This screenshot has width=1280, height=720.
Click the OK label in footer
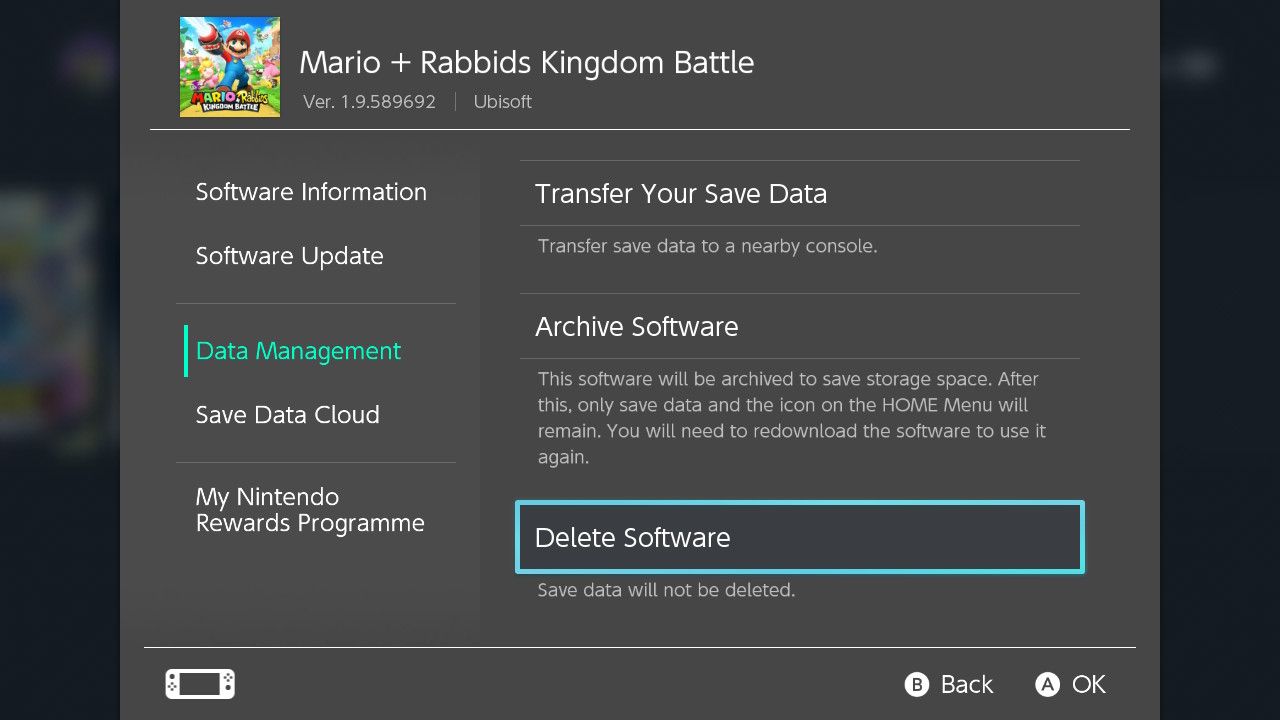point(1088,684)
